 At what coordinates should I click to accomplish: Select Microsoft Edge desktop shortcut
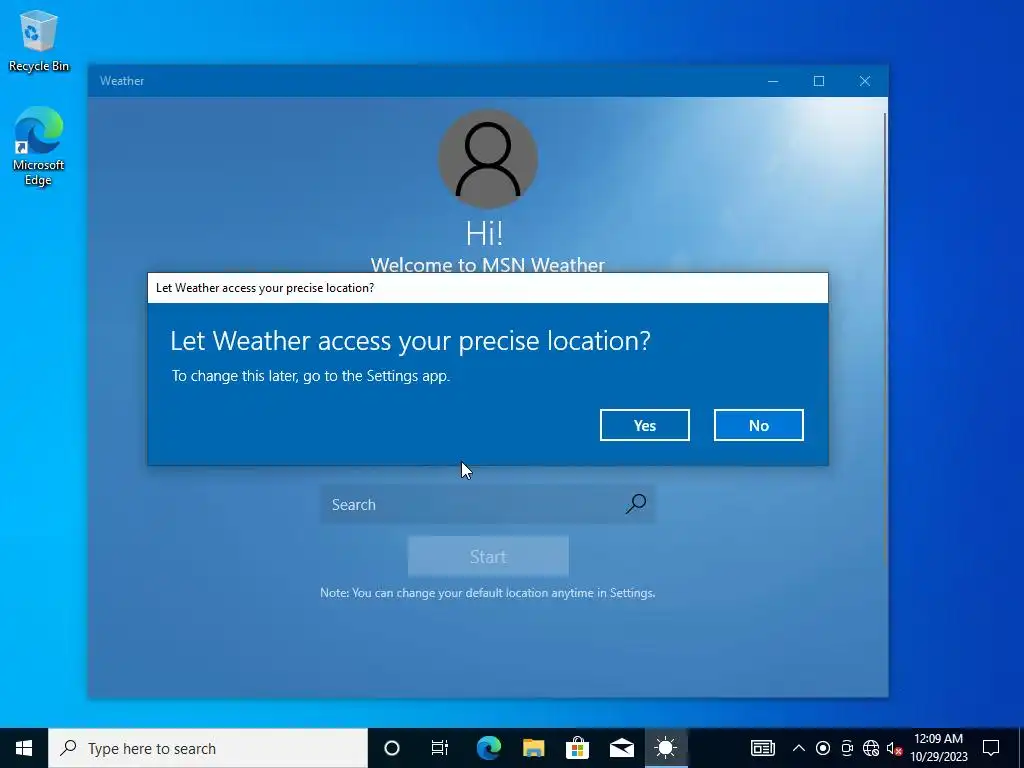[x=39, y=146]
